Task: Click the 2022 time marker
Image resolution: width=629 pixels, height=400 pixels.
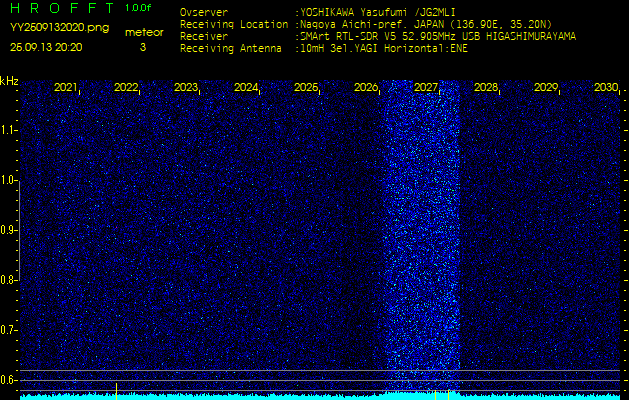Action: click(x=126, y=87)
